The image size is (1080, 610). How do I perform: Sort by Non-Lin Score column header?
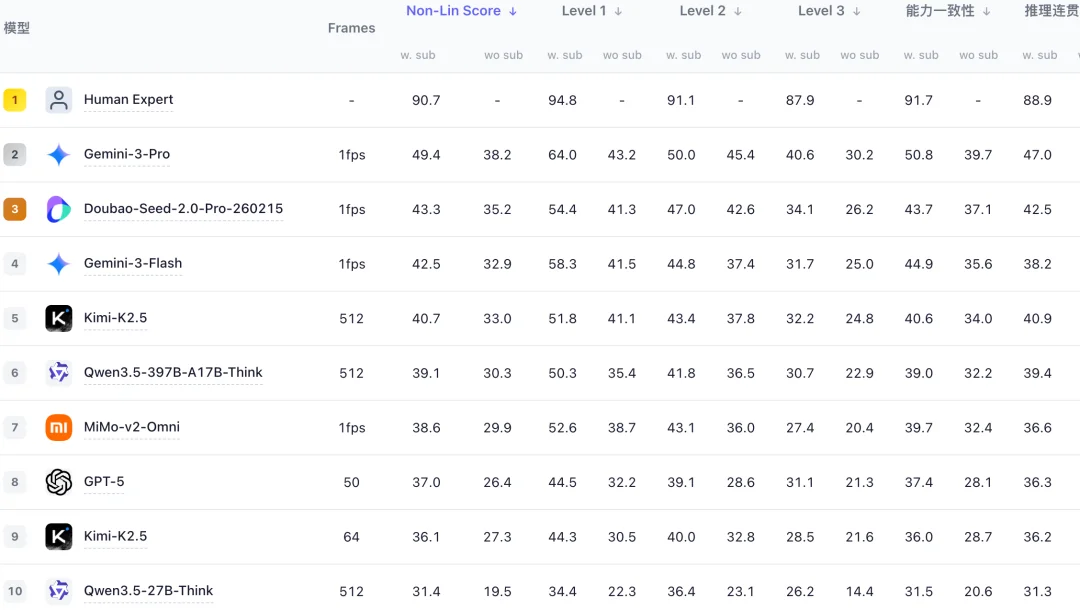click(453, 11)
